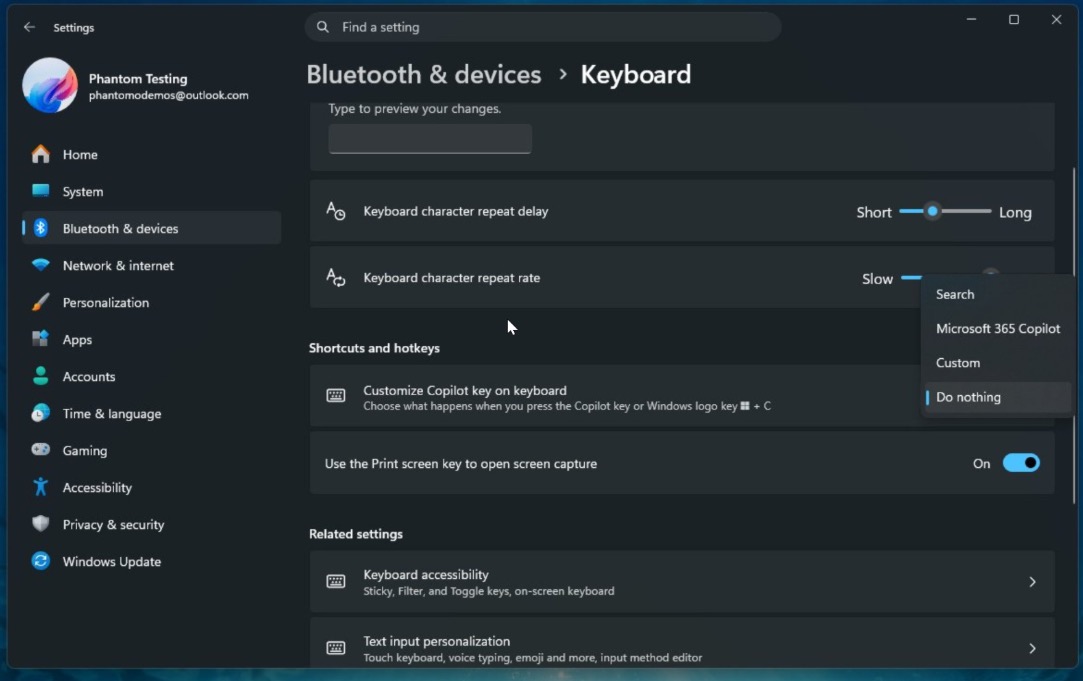Open Accessibility settings

click(x=151, y=487)
